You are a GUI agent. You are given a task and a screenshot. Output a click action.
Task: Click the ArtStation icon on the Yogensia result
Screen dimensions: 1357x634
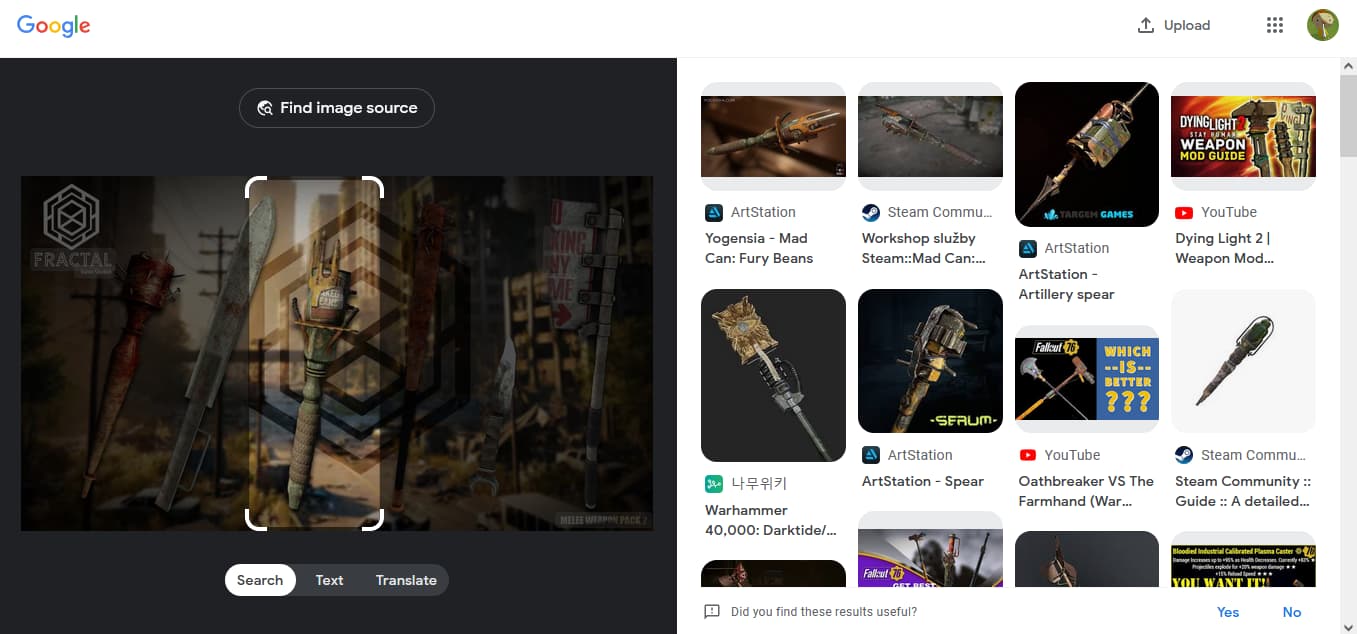713,212
